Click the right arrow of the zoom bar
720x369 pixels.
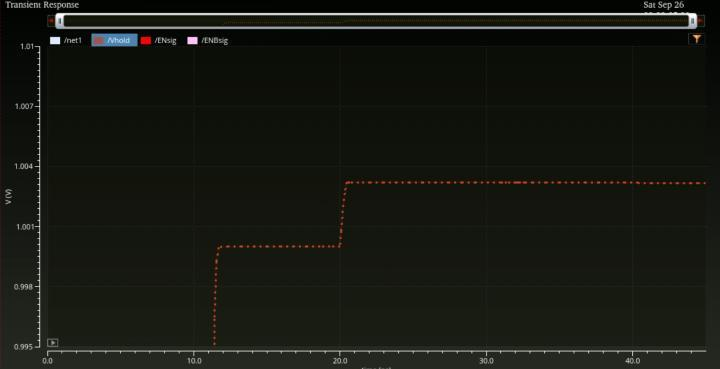700,21
